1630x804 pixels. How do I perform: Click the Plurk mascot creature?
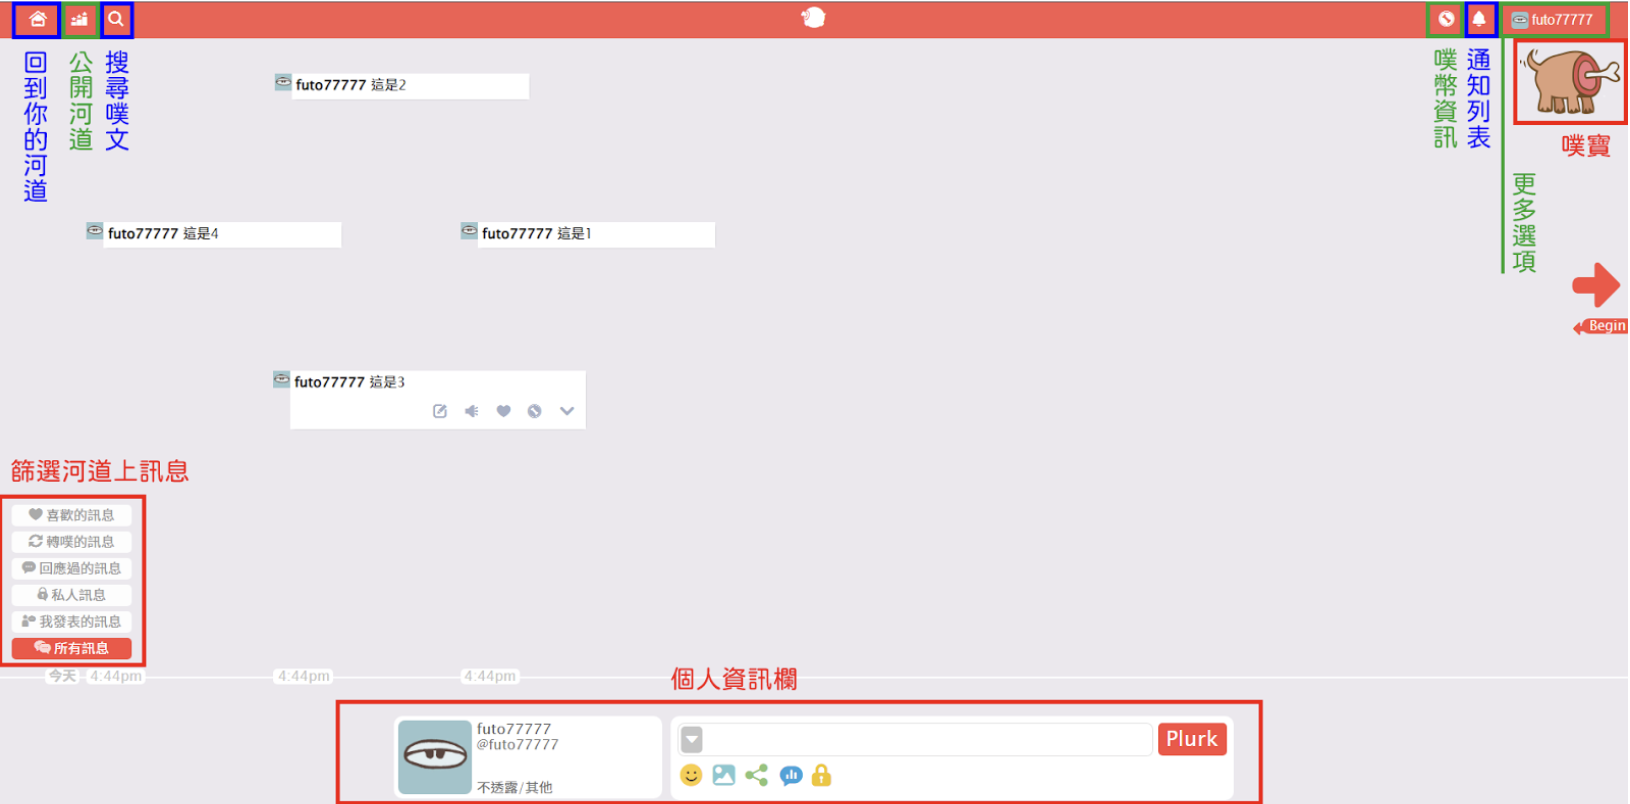pos(1570,81)
